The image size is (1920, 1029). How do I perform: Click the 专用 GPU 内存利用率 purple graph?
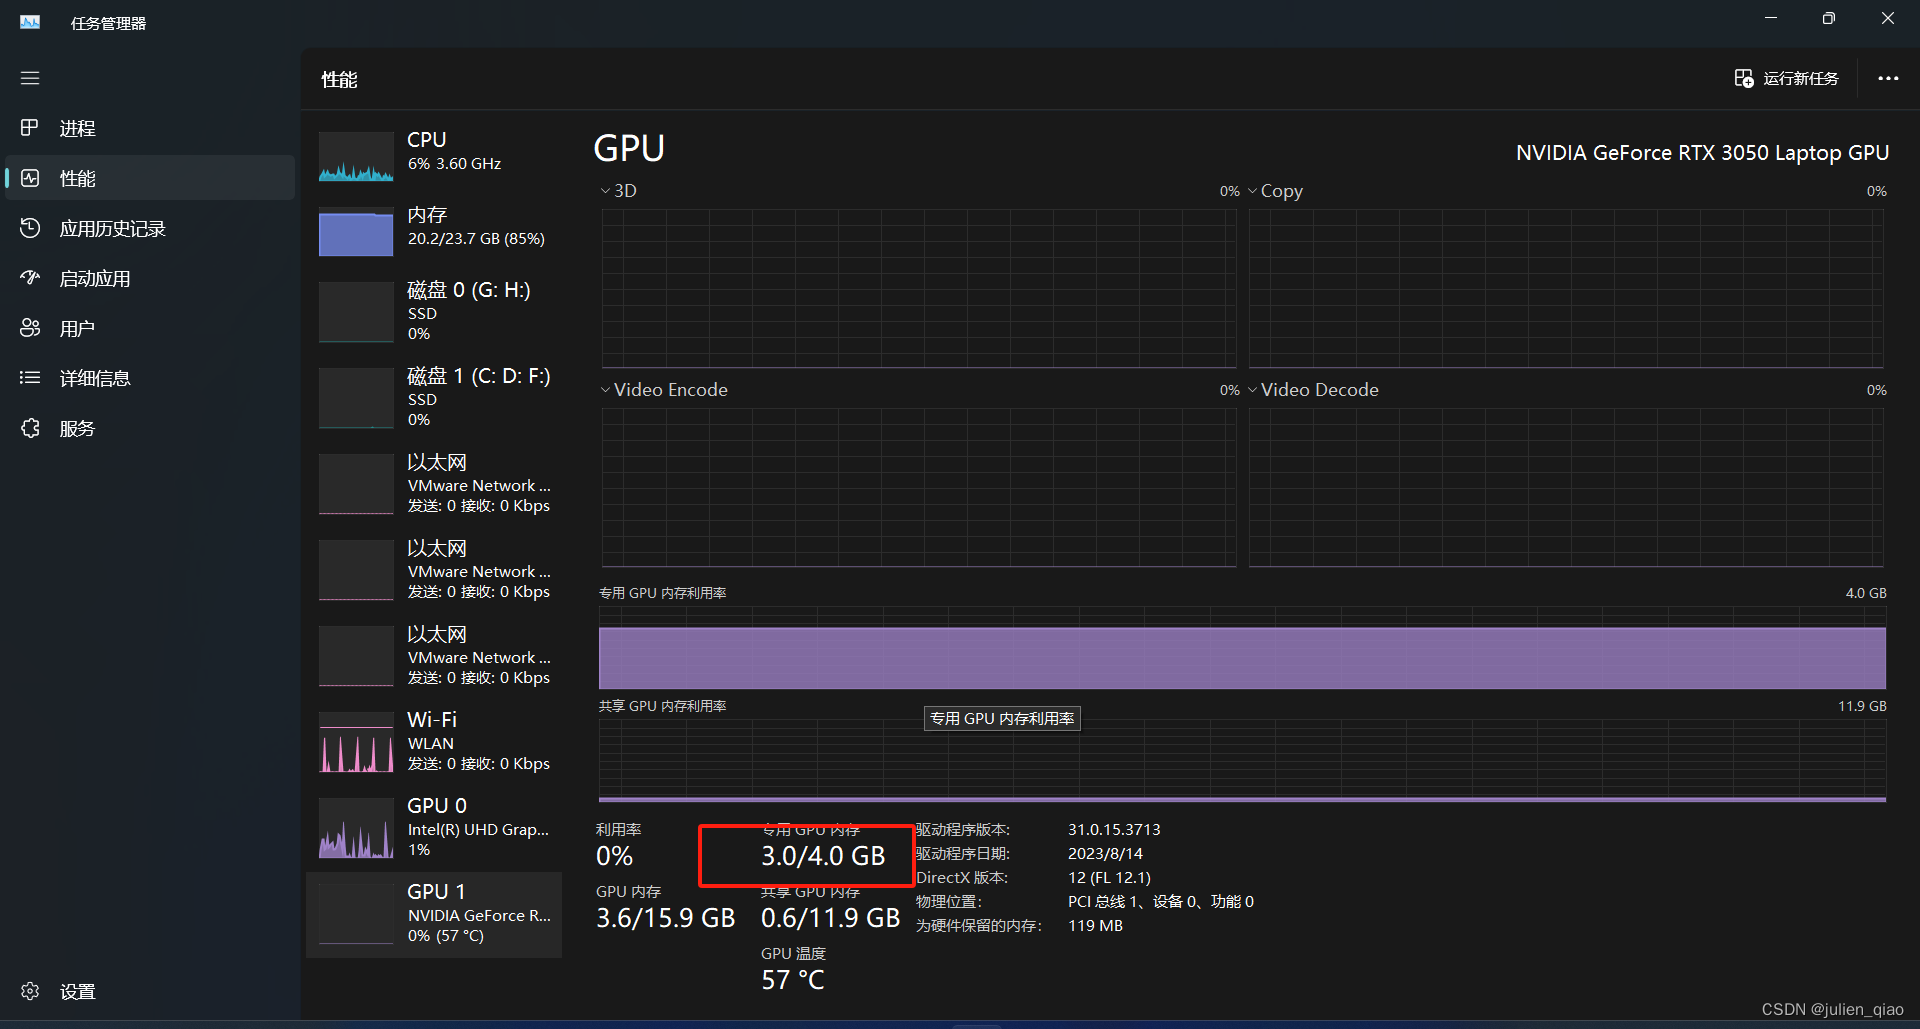(x=1242, y=647)
